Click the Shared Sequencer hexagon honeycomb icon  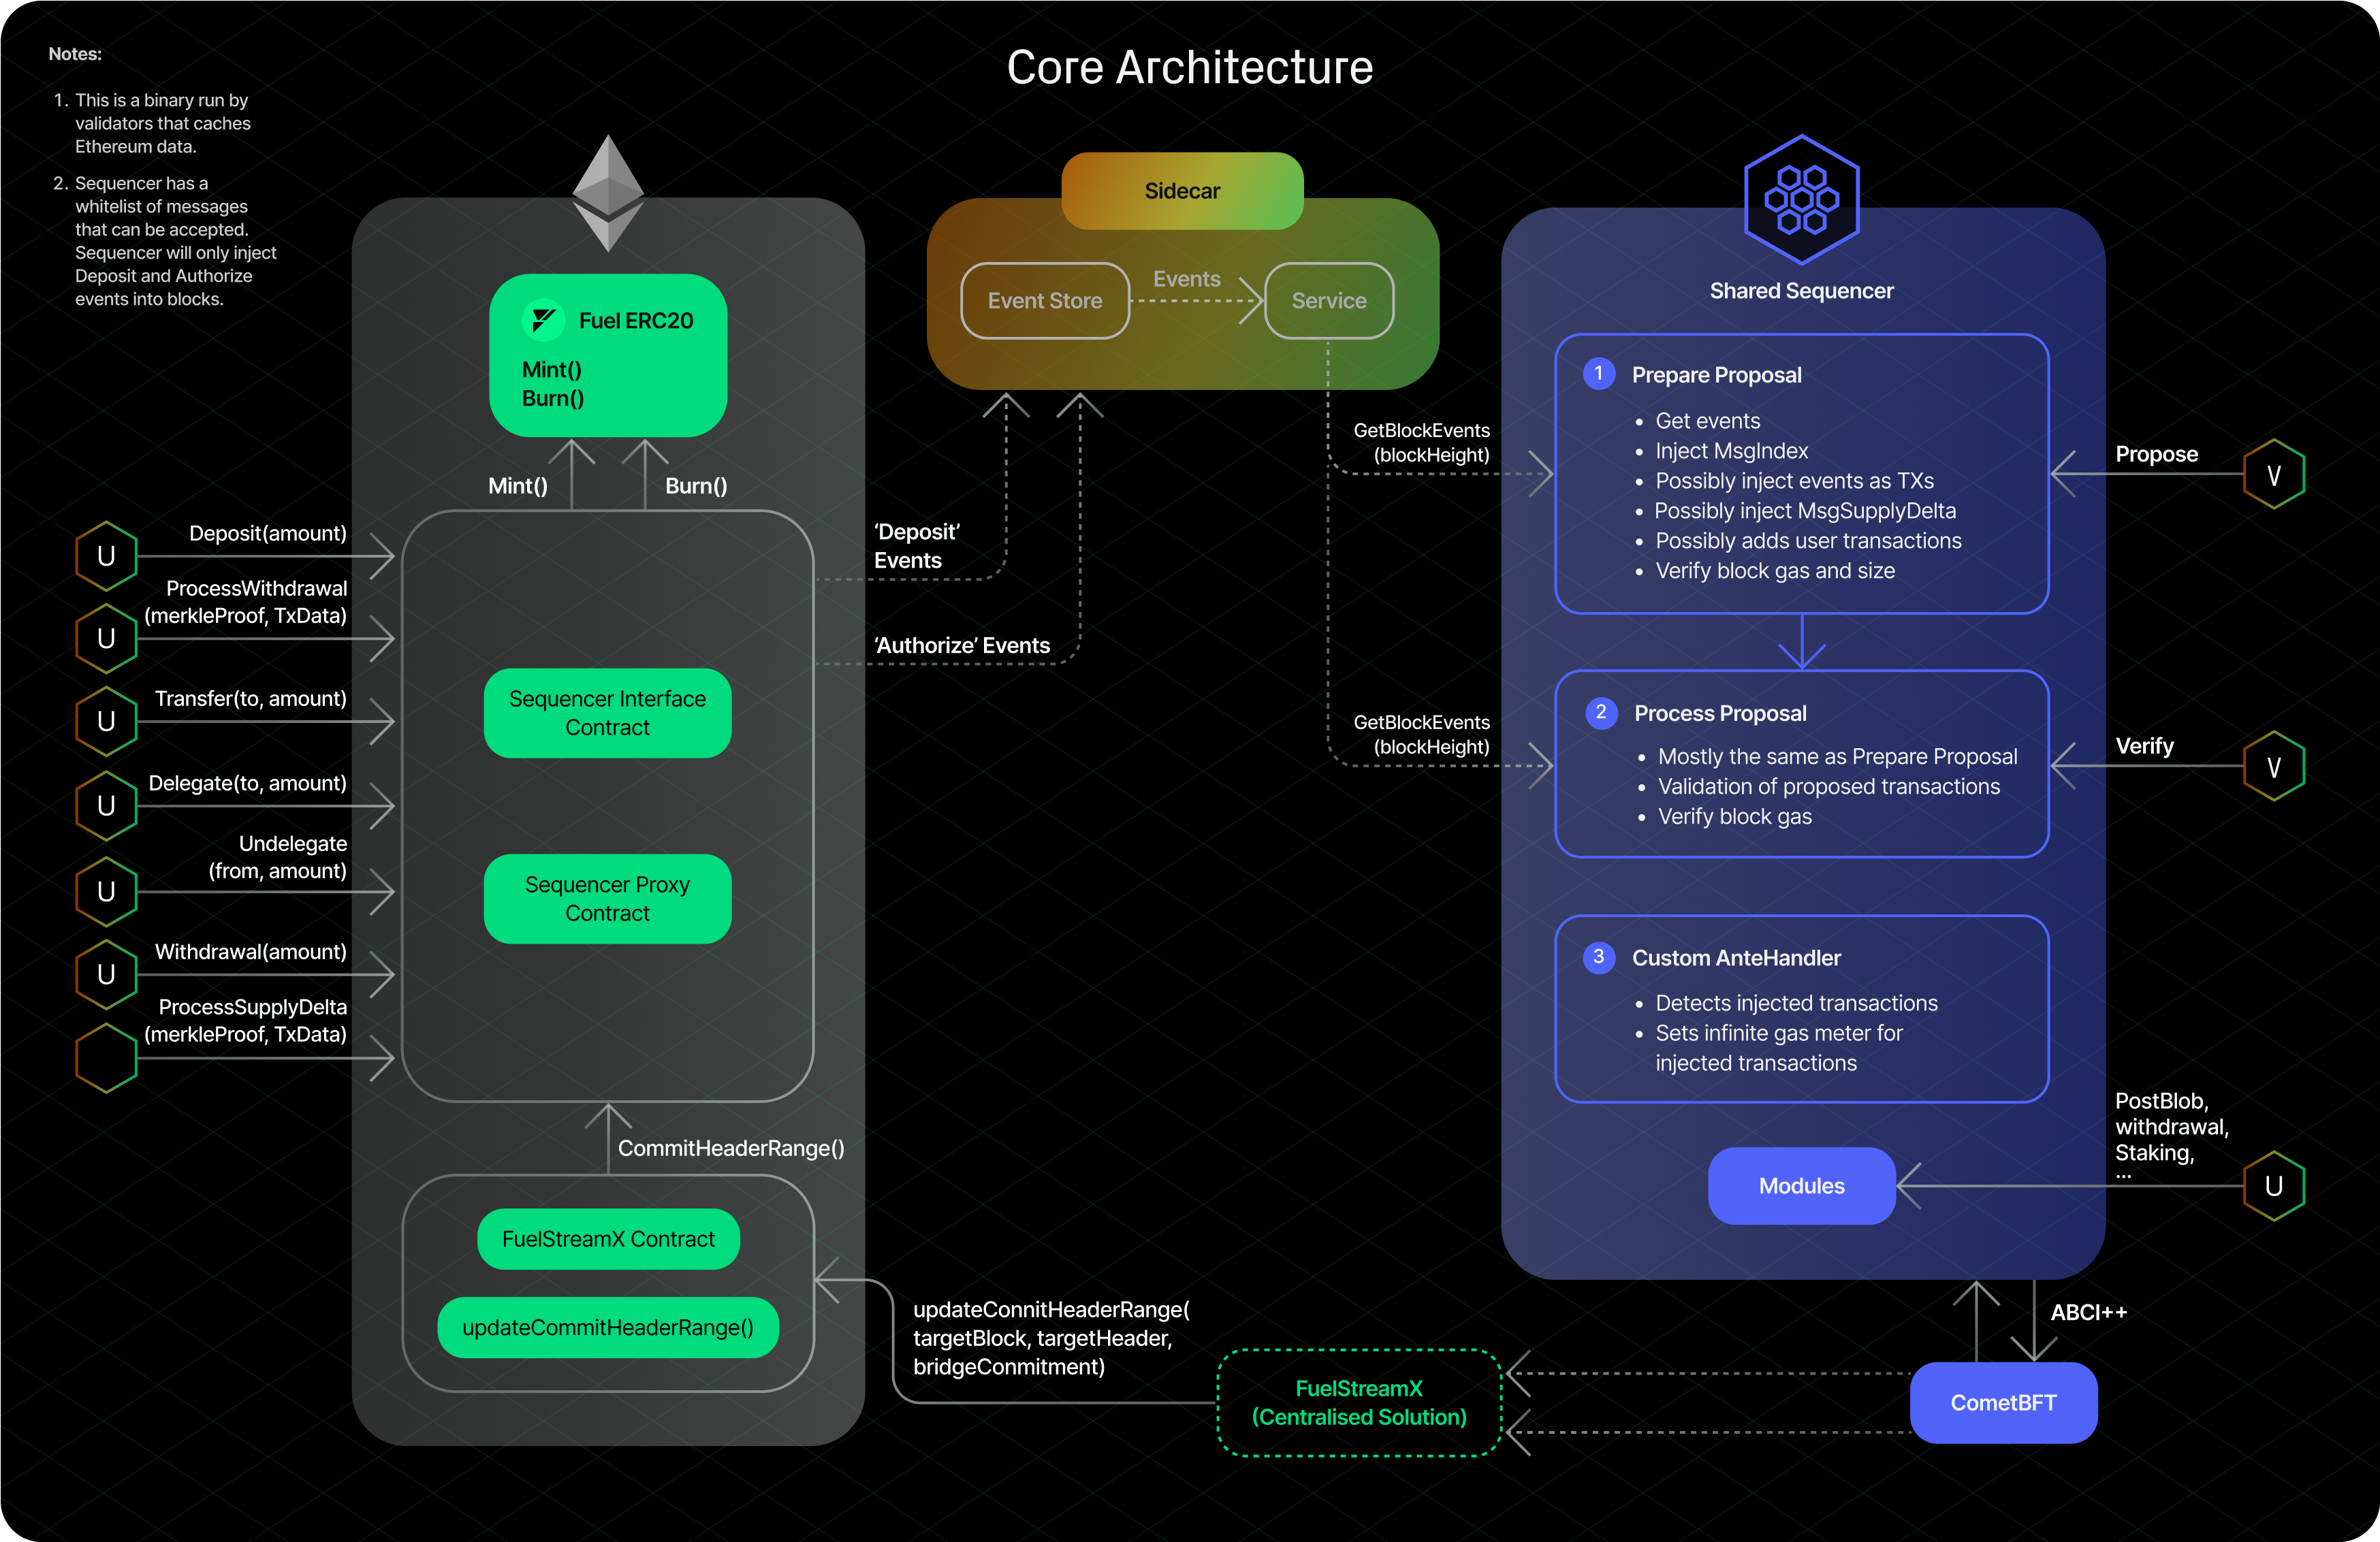pyautogui.click(x=1802, y=200)
